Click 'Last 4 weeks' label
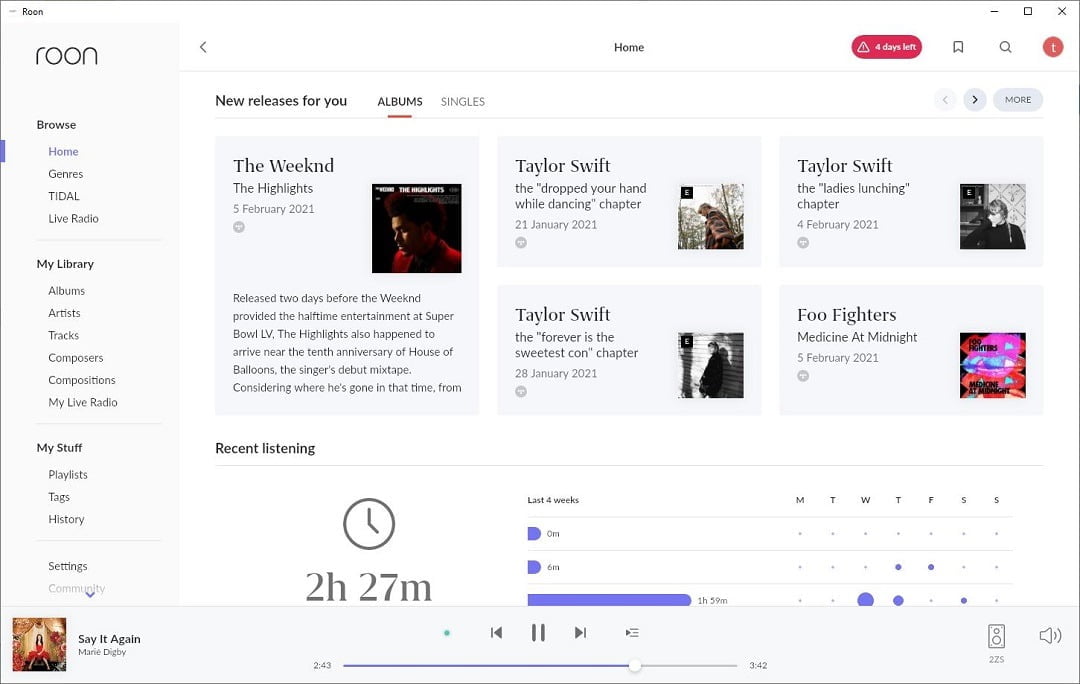Viewport: 1080px width, 684px height. pyautogui.click(x=553, y=500)
